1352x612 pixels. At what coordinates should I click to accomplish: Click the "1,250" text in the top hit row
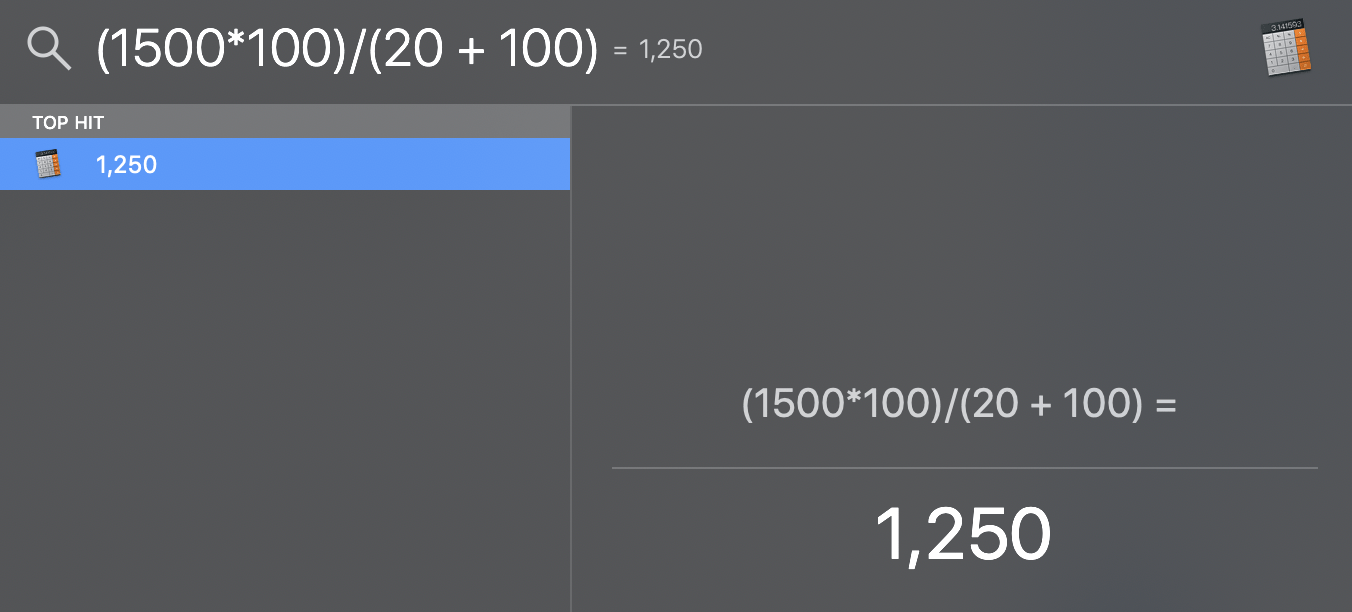(x=126, y=165)
